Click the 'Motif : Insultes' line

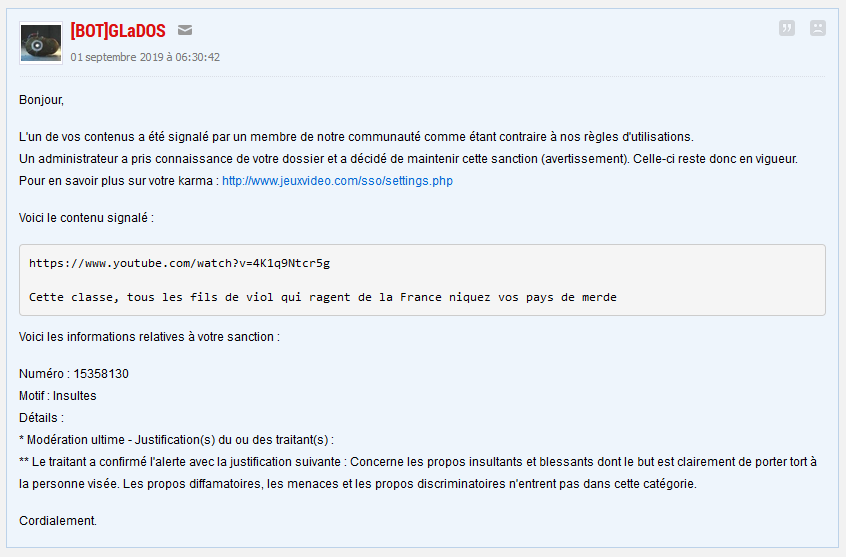[x=58, y=396]
